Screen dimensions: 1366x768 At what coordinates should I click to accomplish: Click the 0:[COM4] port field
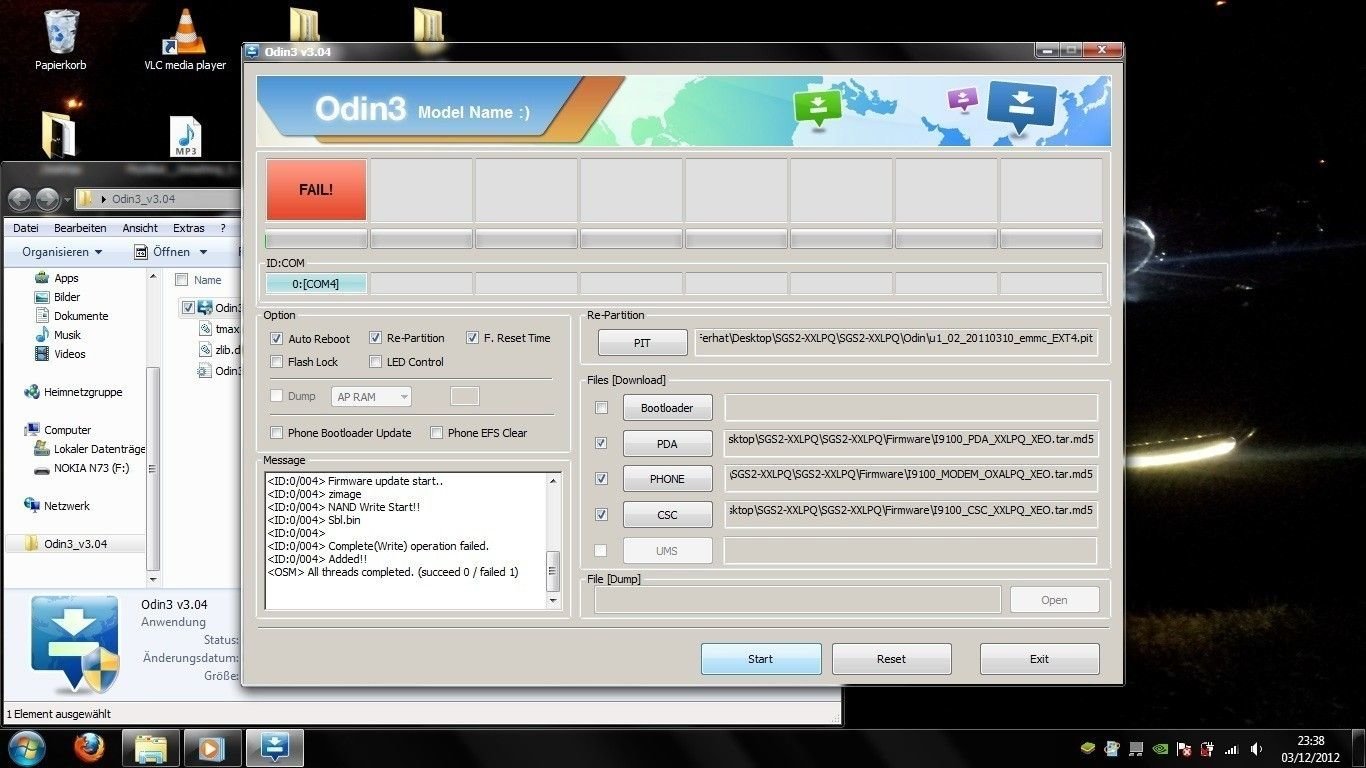316,284
